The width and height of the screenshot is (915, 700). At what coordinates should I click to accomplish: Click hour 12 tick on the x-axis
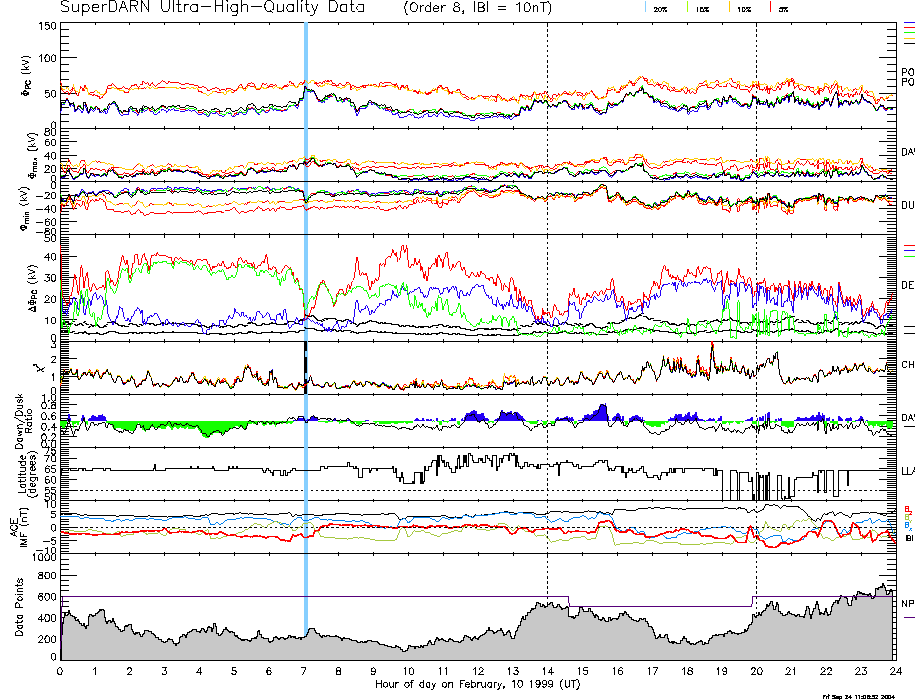[x=478, y=671]
